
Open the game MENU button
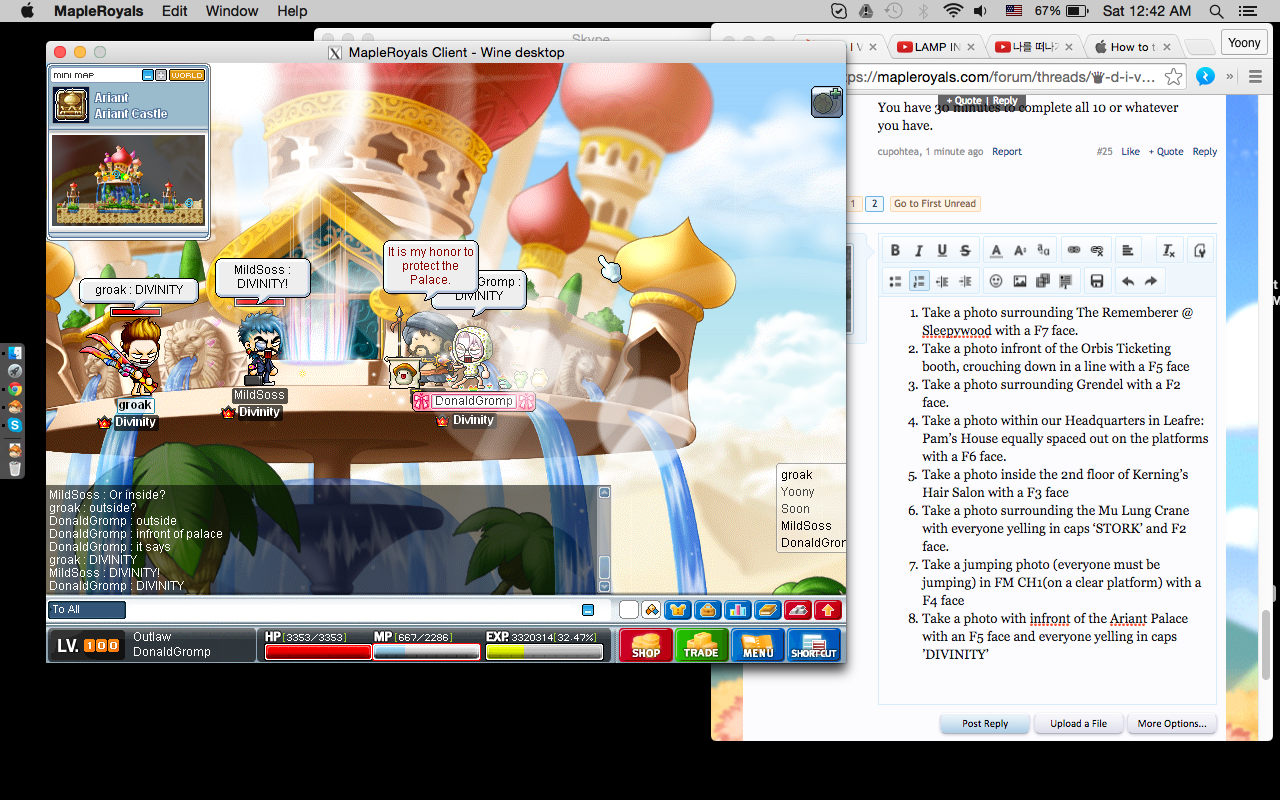[x=757, y=645]
